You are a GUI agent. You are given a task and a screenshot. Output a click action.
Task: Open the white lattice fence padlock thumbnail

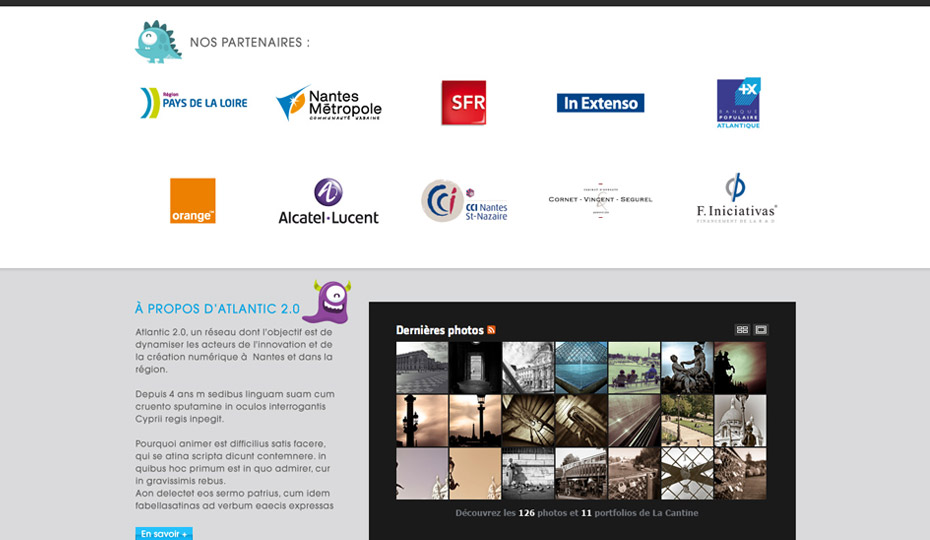tap(687, 474)
